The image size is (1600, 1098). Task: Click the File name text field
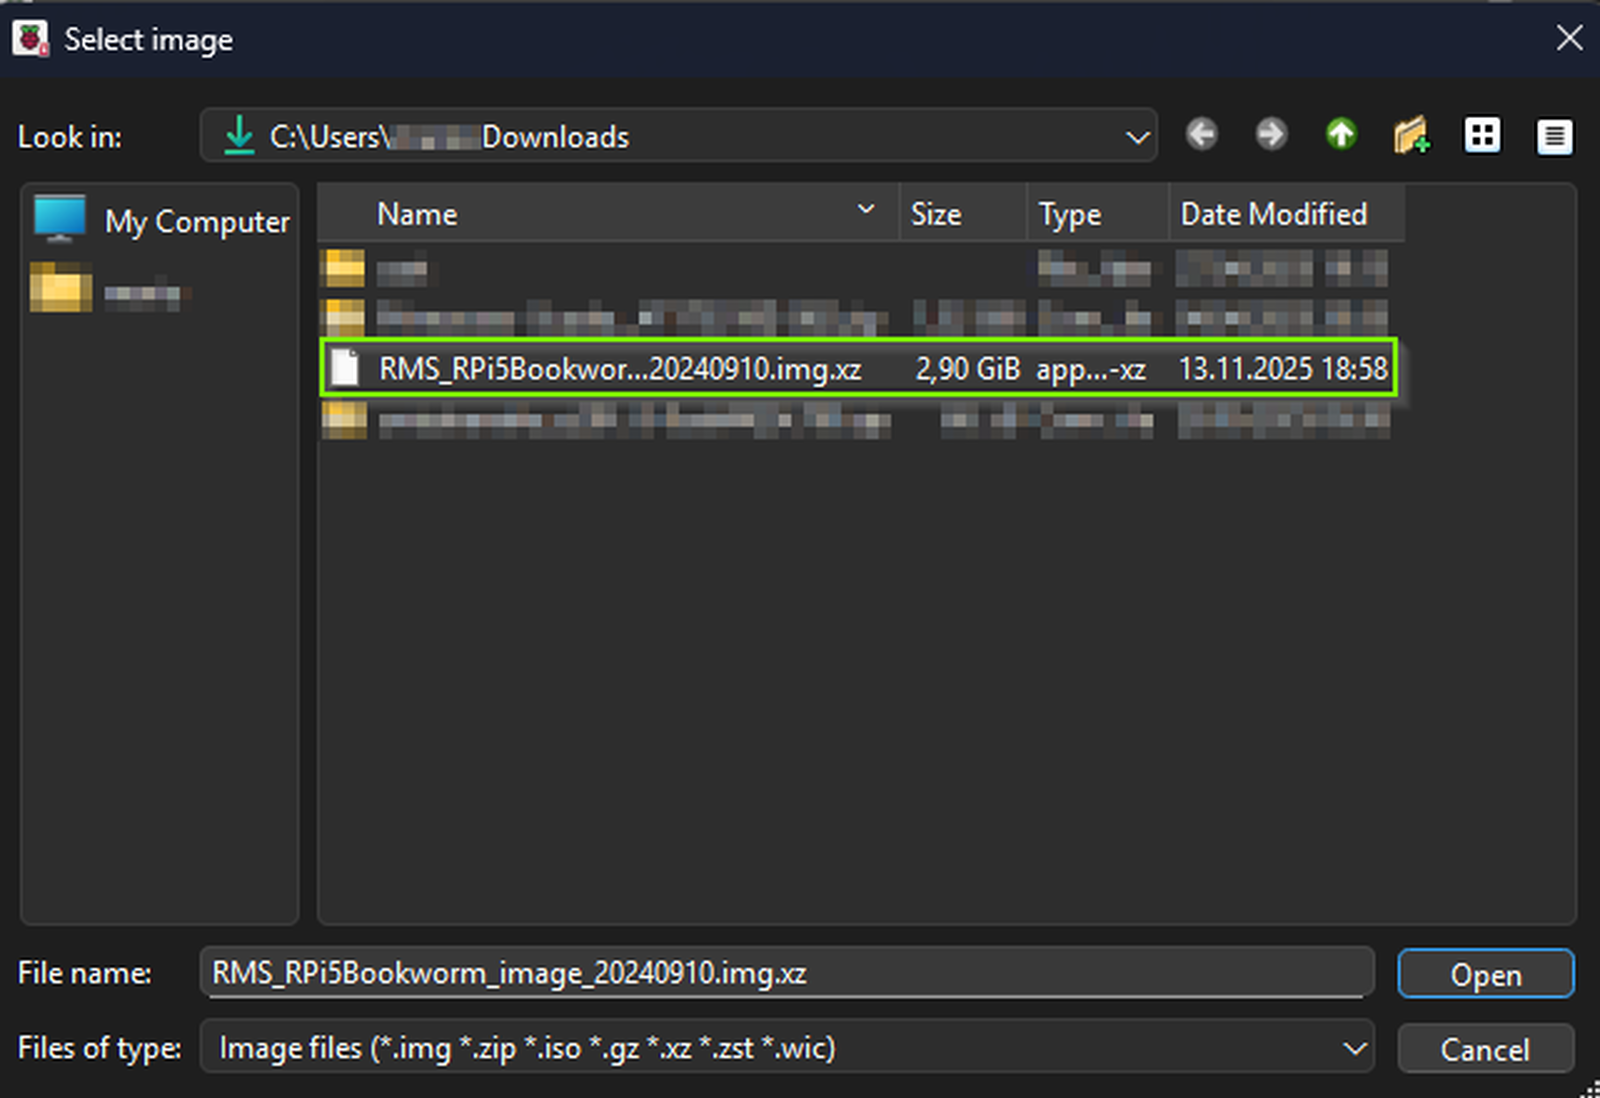click(x=785, y=973)
